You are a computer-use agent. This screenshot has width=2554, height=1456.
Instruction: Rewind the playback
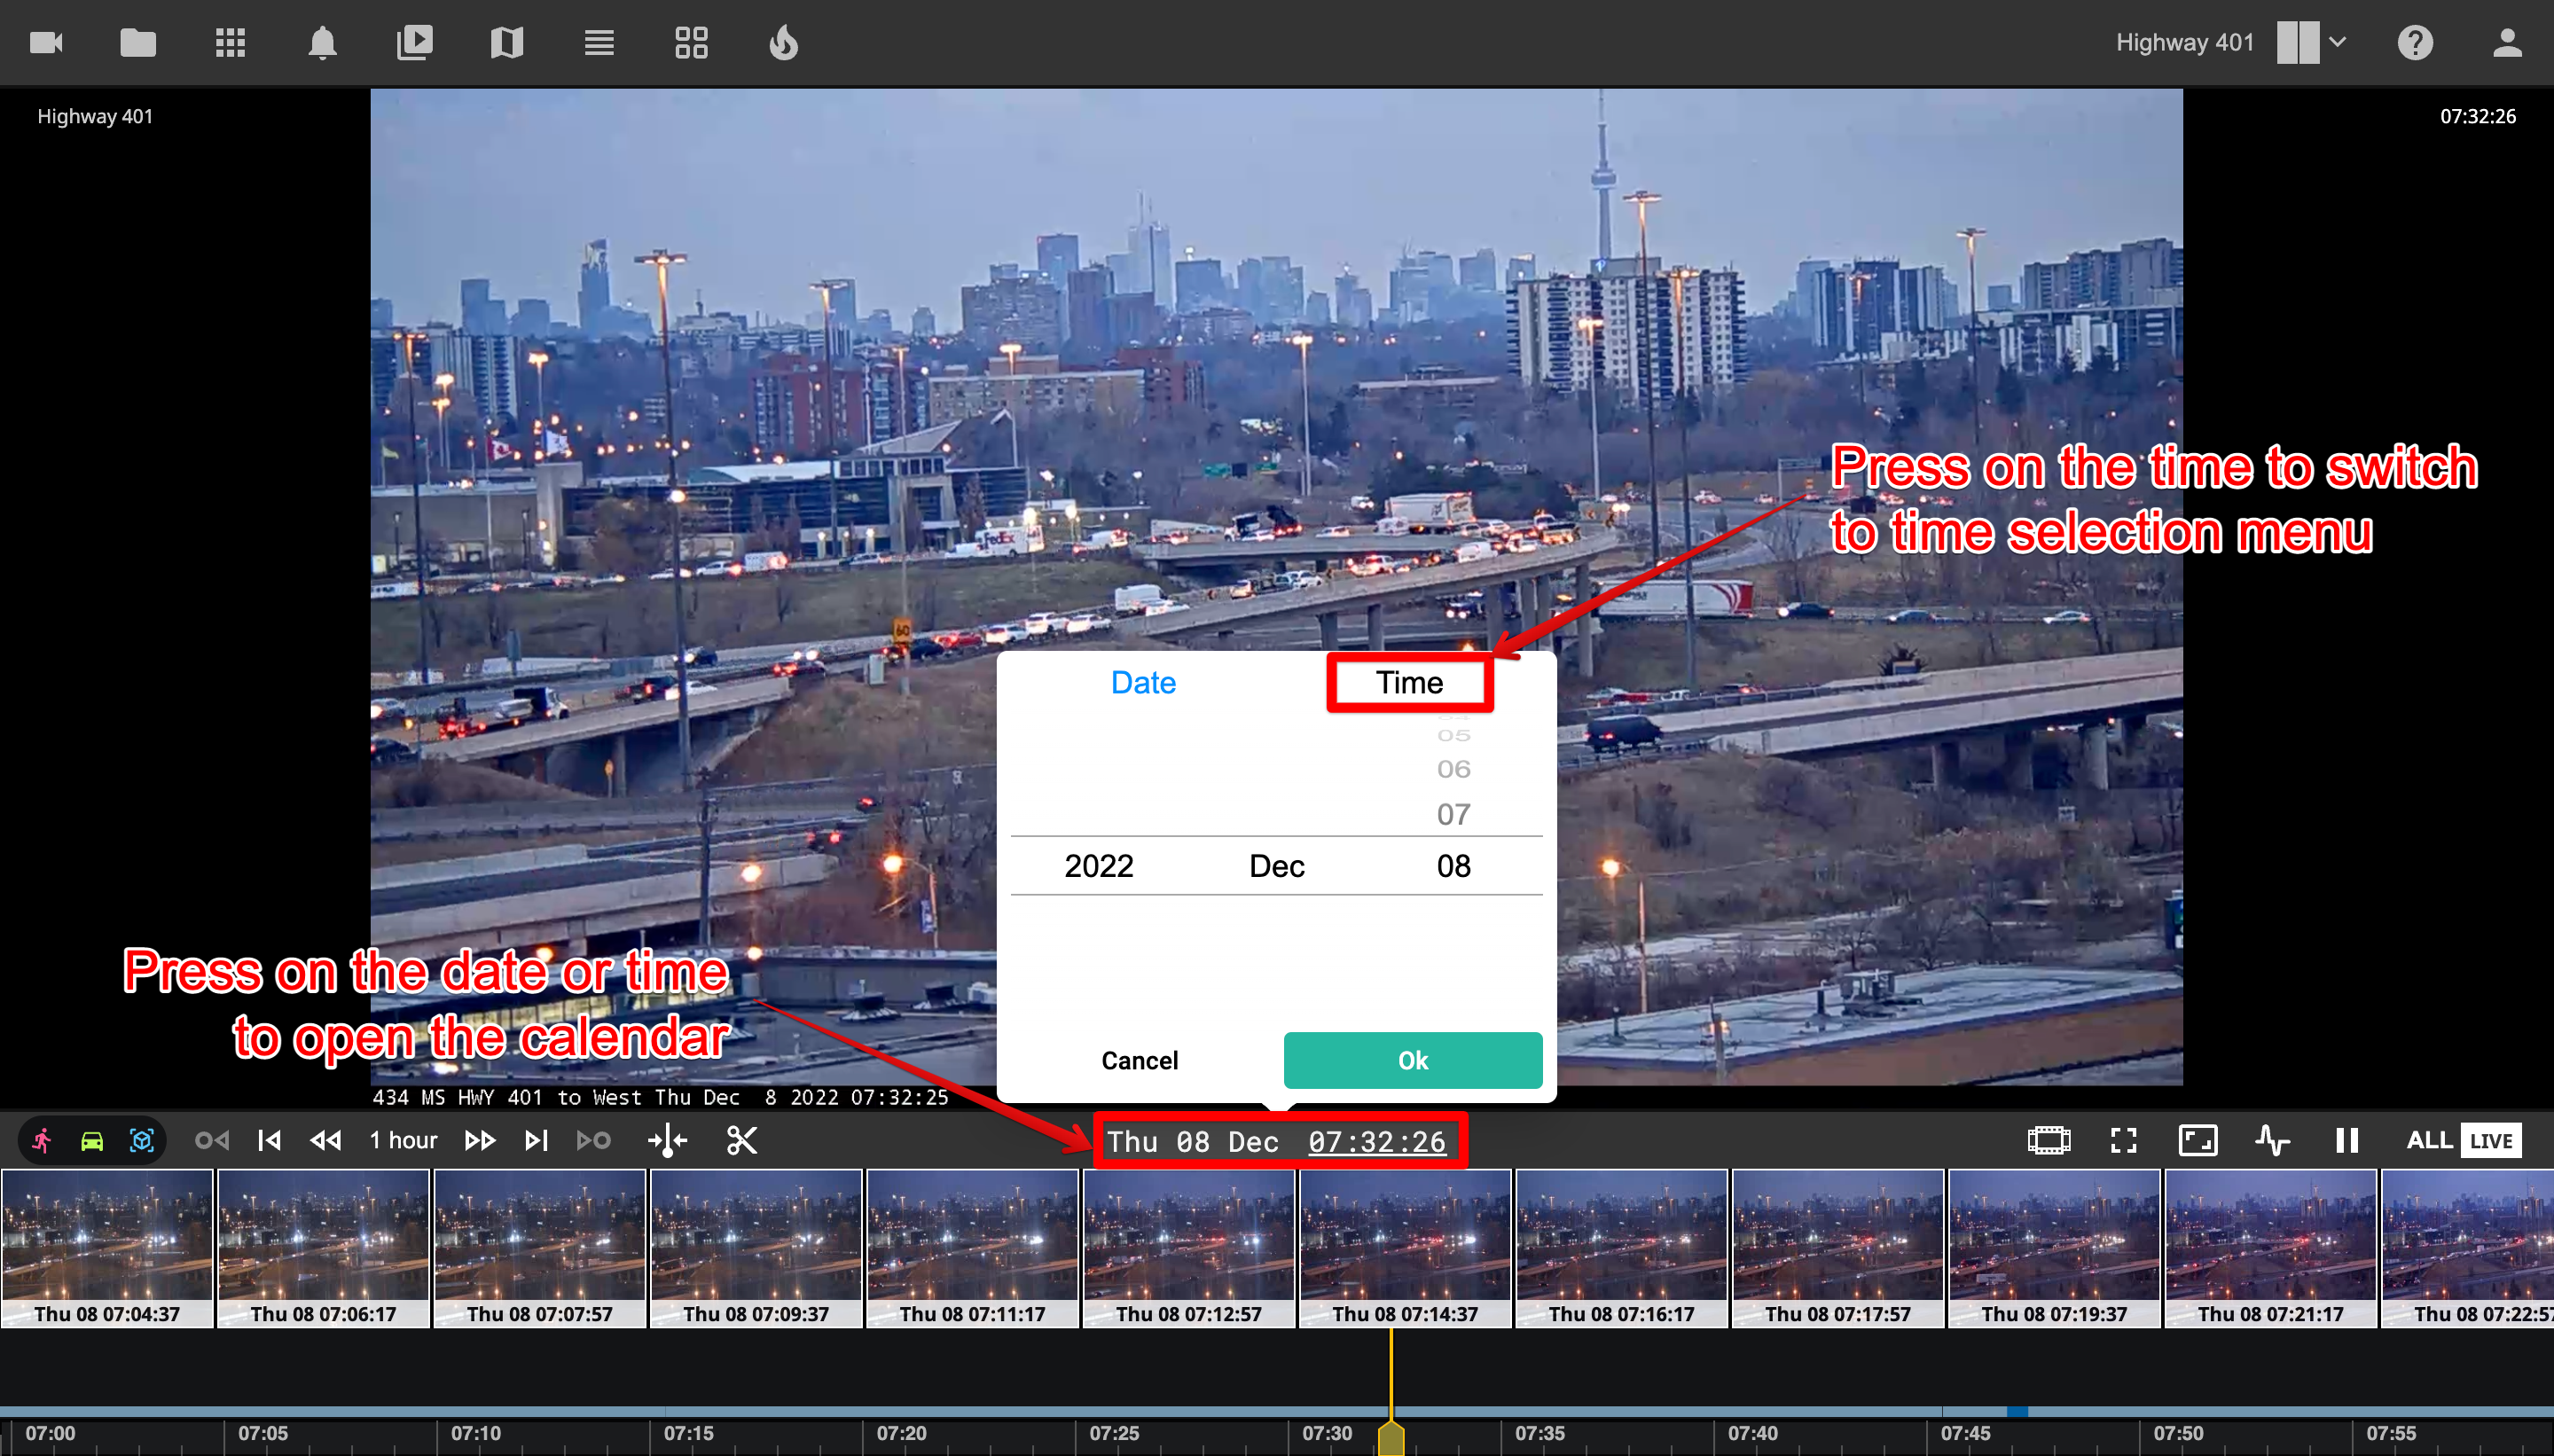(326, 1140)
